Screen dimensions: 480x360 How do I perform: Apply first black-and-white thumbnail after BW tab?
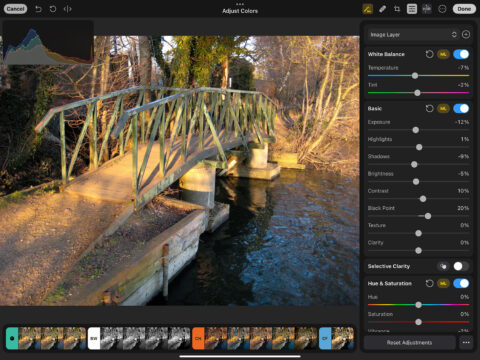tap(112, 338)
